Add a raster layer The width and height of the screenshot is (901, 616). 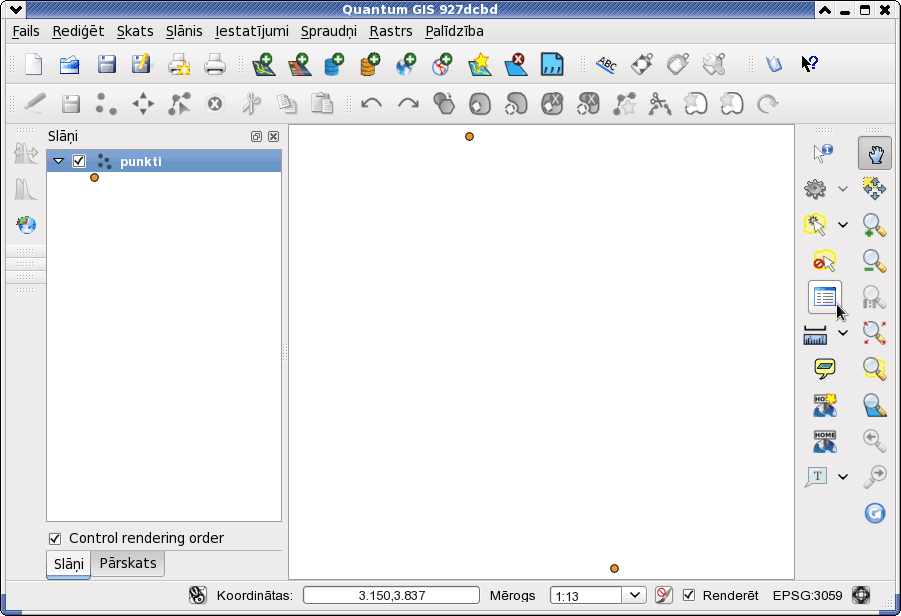[x=299, y=64]
